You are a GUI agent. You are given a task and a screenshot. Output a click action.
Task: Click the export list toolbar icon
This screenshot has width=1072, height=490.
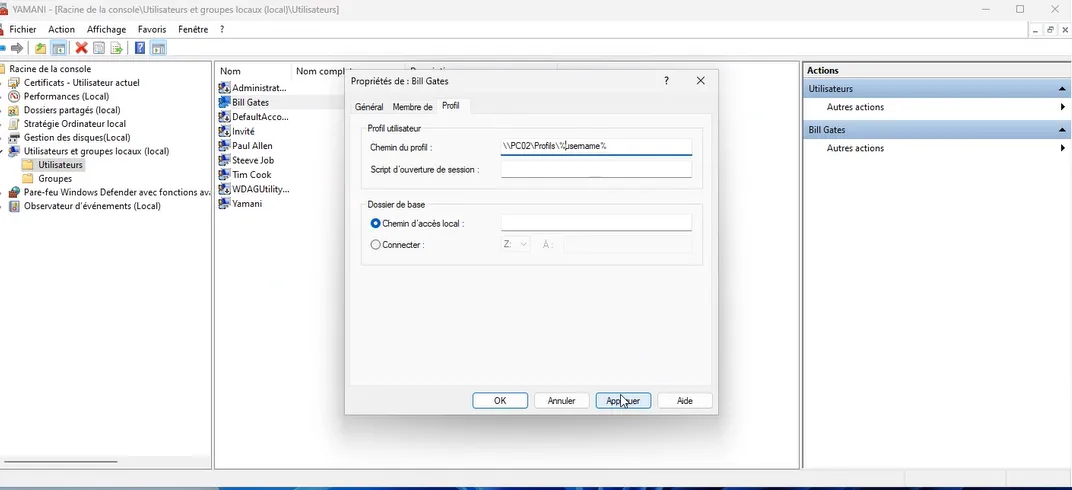(117, 48)
